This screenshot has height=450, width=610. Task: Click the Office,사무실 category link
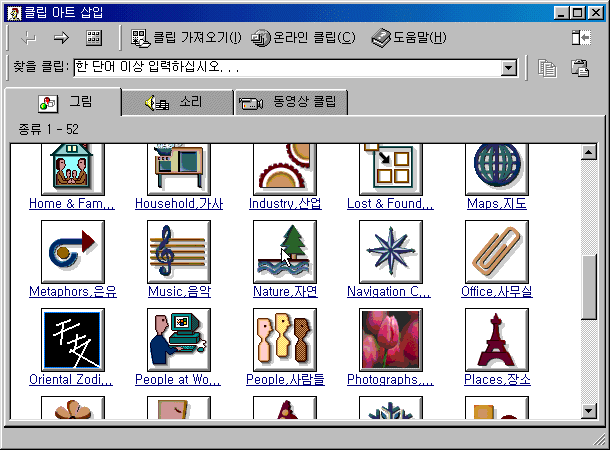pos(497,291)
